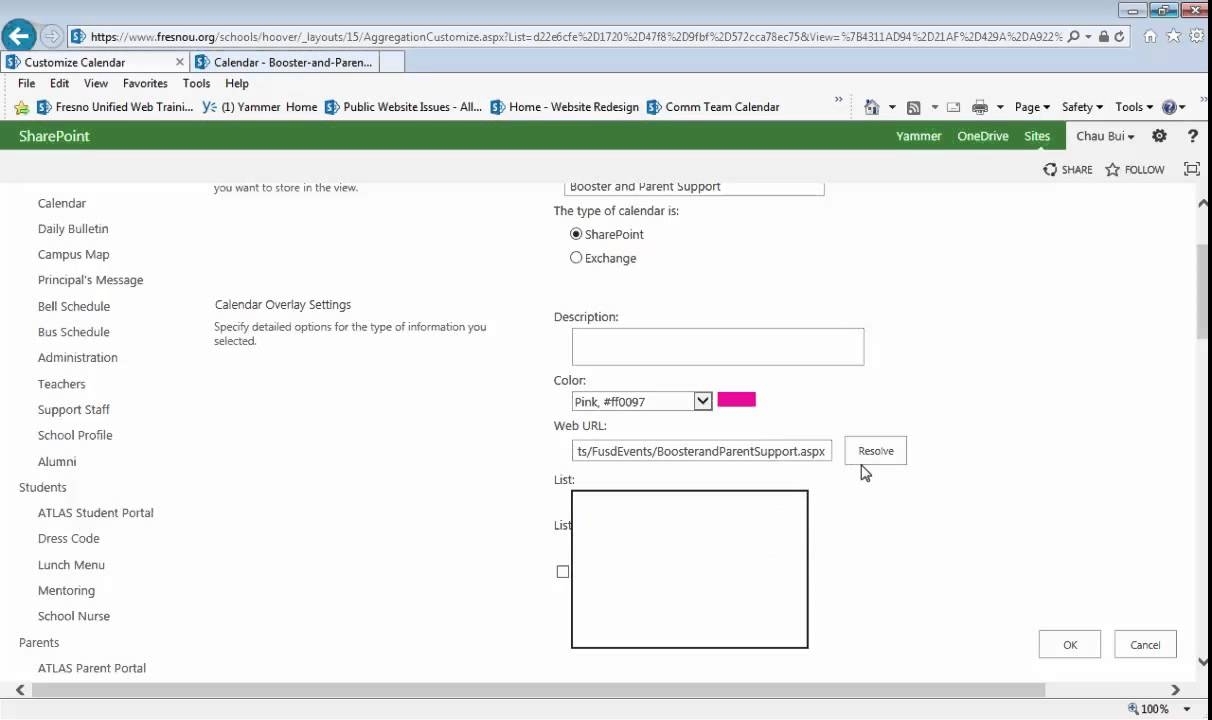Open dropdown arrow next to Print icon

point(1000,107)
